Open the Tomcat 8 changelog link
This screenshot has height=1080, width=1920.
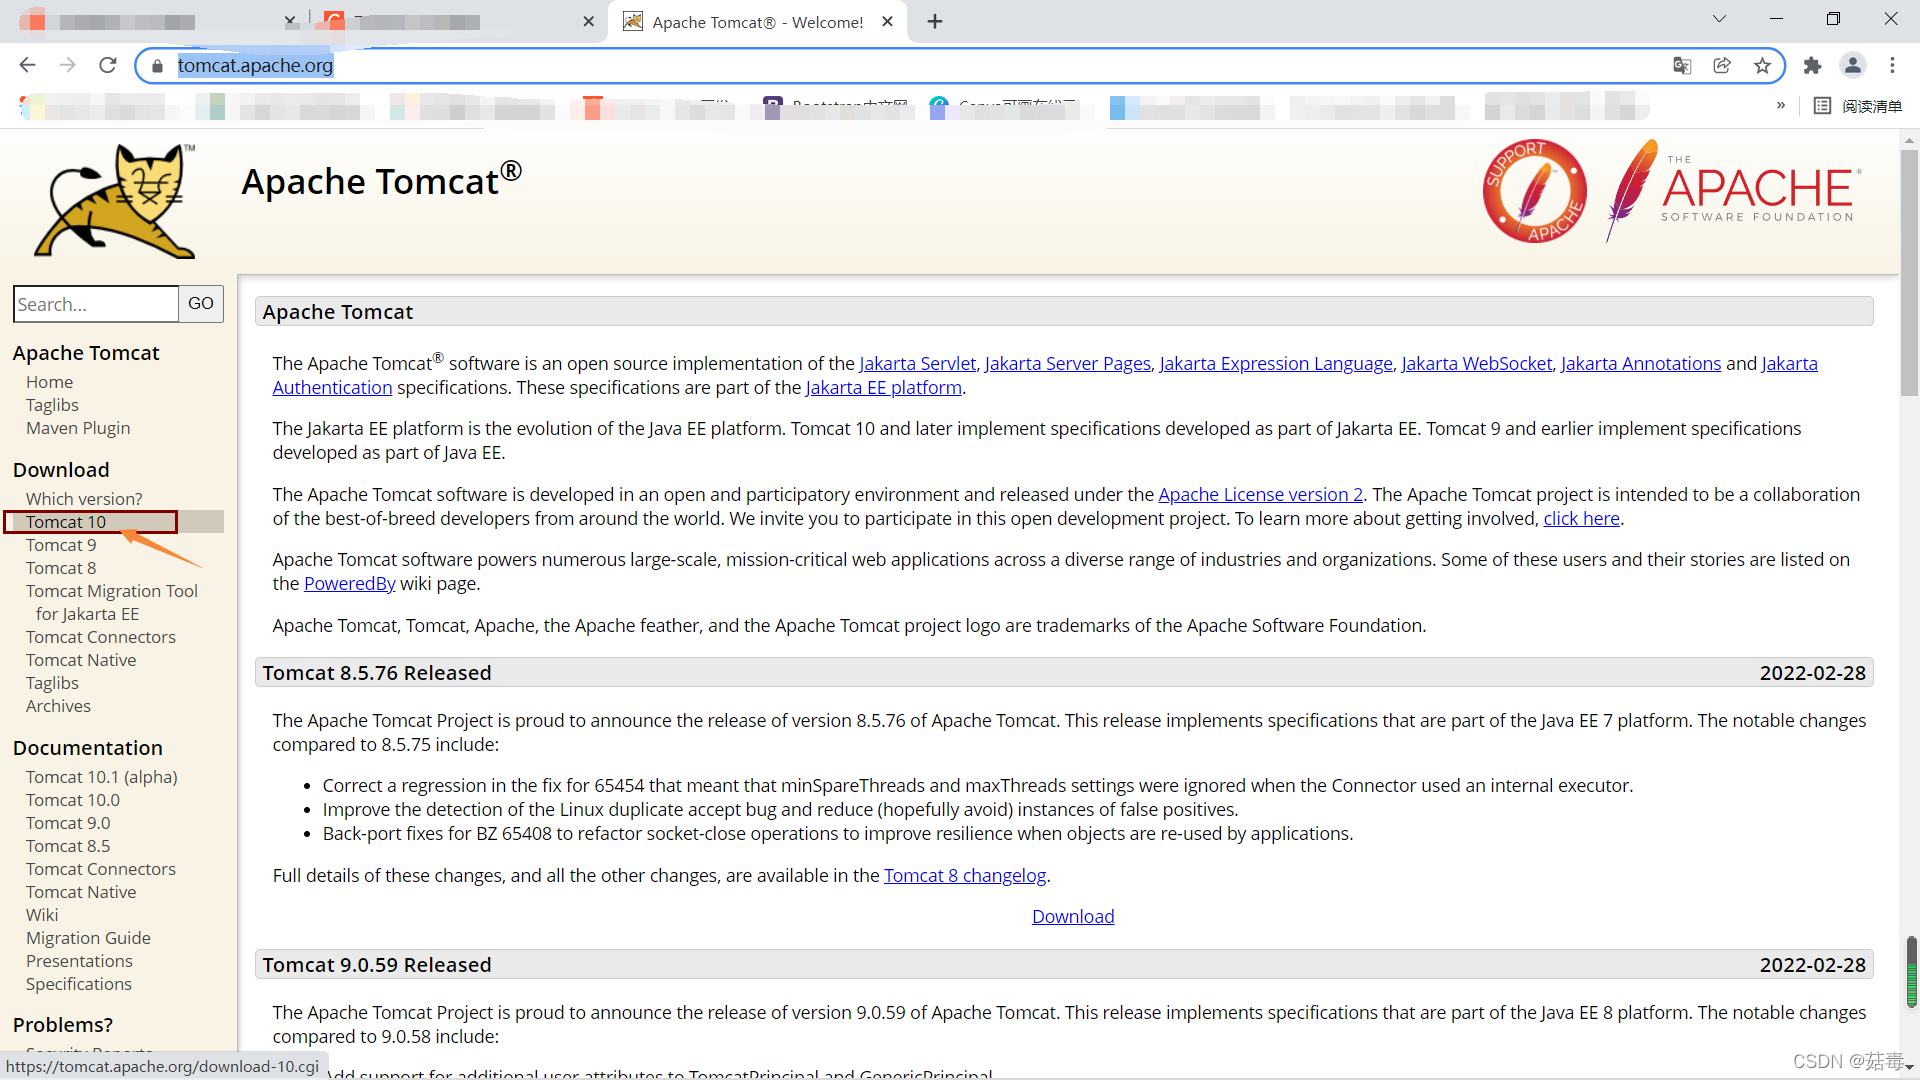[x=964, y=876]
